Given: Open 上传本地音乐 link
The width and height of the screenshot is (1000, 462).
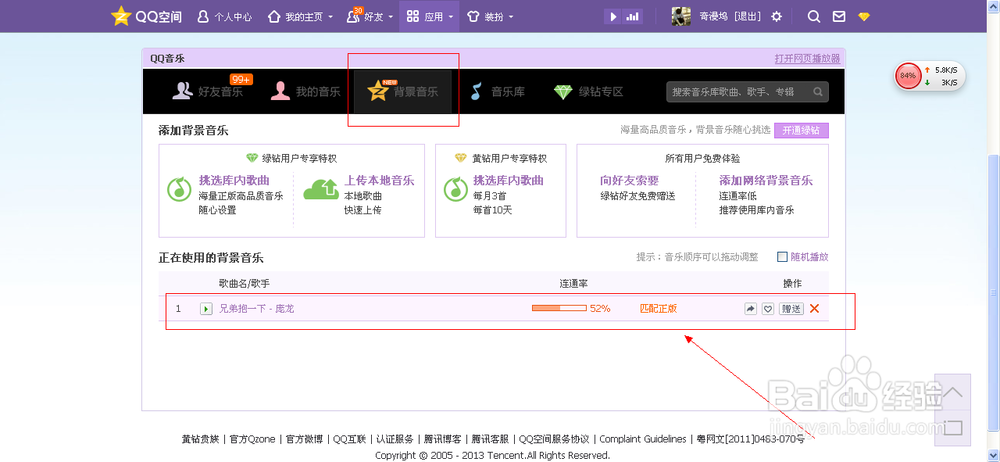Looking at the screenshot, I should point(379,181).
